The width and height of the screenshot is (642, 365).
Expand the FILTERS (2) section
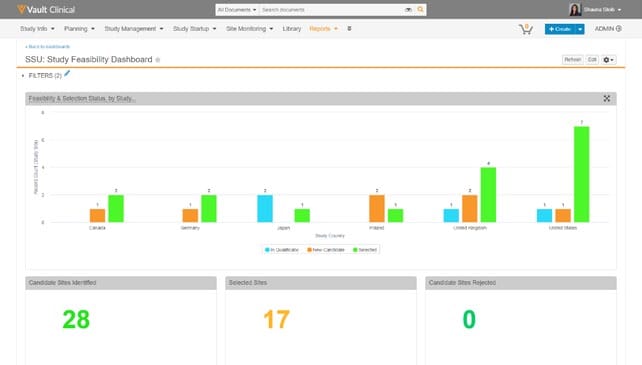pyautogui.click(x=42, y=76)
